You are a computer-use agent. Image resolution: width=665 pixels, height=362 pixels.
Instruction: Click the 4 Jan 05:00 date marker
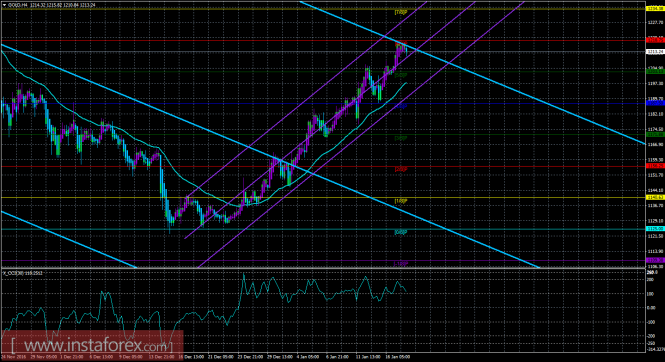pos(308,357)
